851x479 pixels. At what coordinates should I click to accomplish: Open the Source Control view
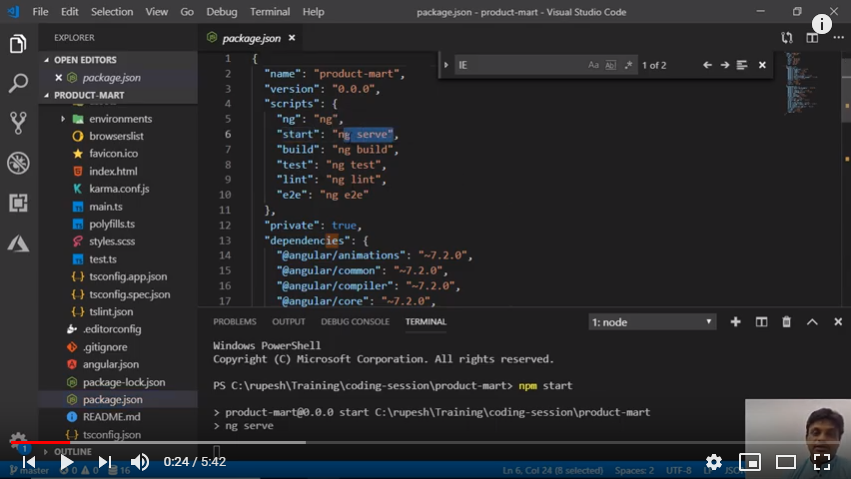coord(18,123)
